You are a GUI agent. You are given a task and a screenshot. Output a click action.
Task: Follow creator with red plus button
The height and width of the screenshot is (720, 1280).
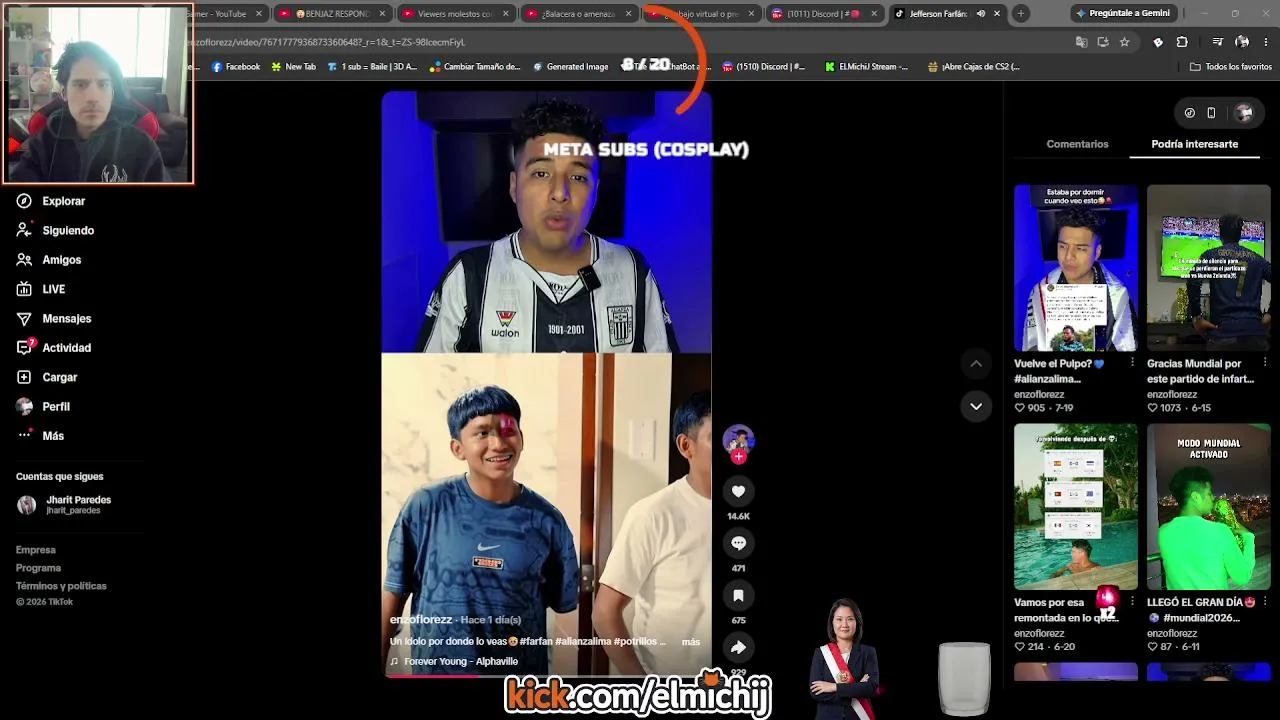(x=738, y=457)
